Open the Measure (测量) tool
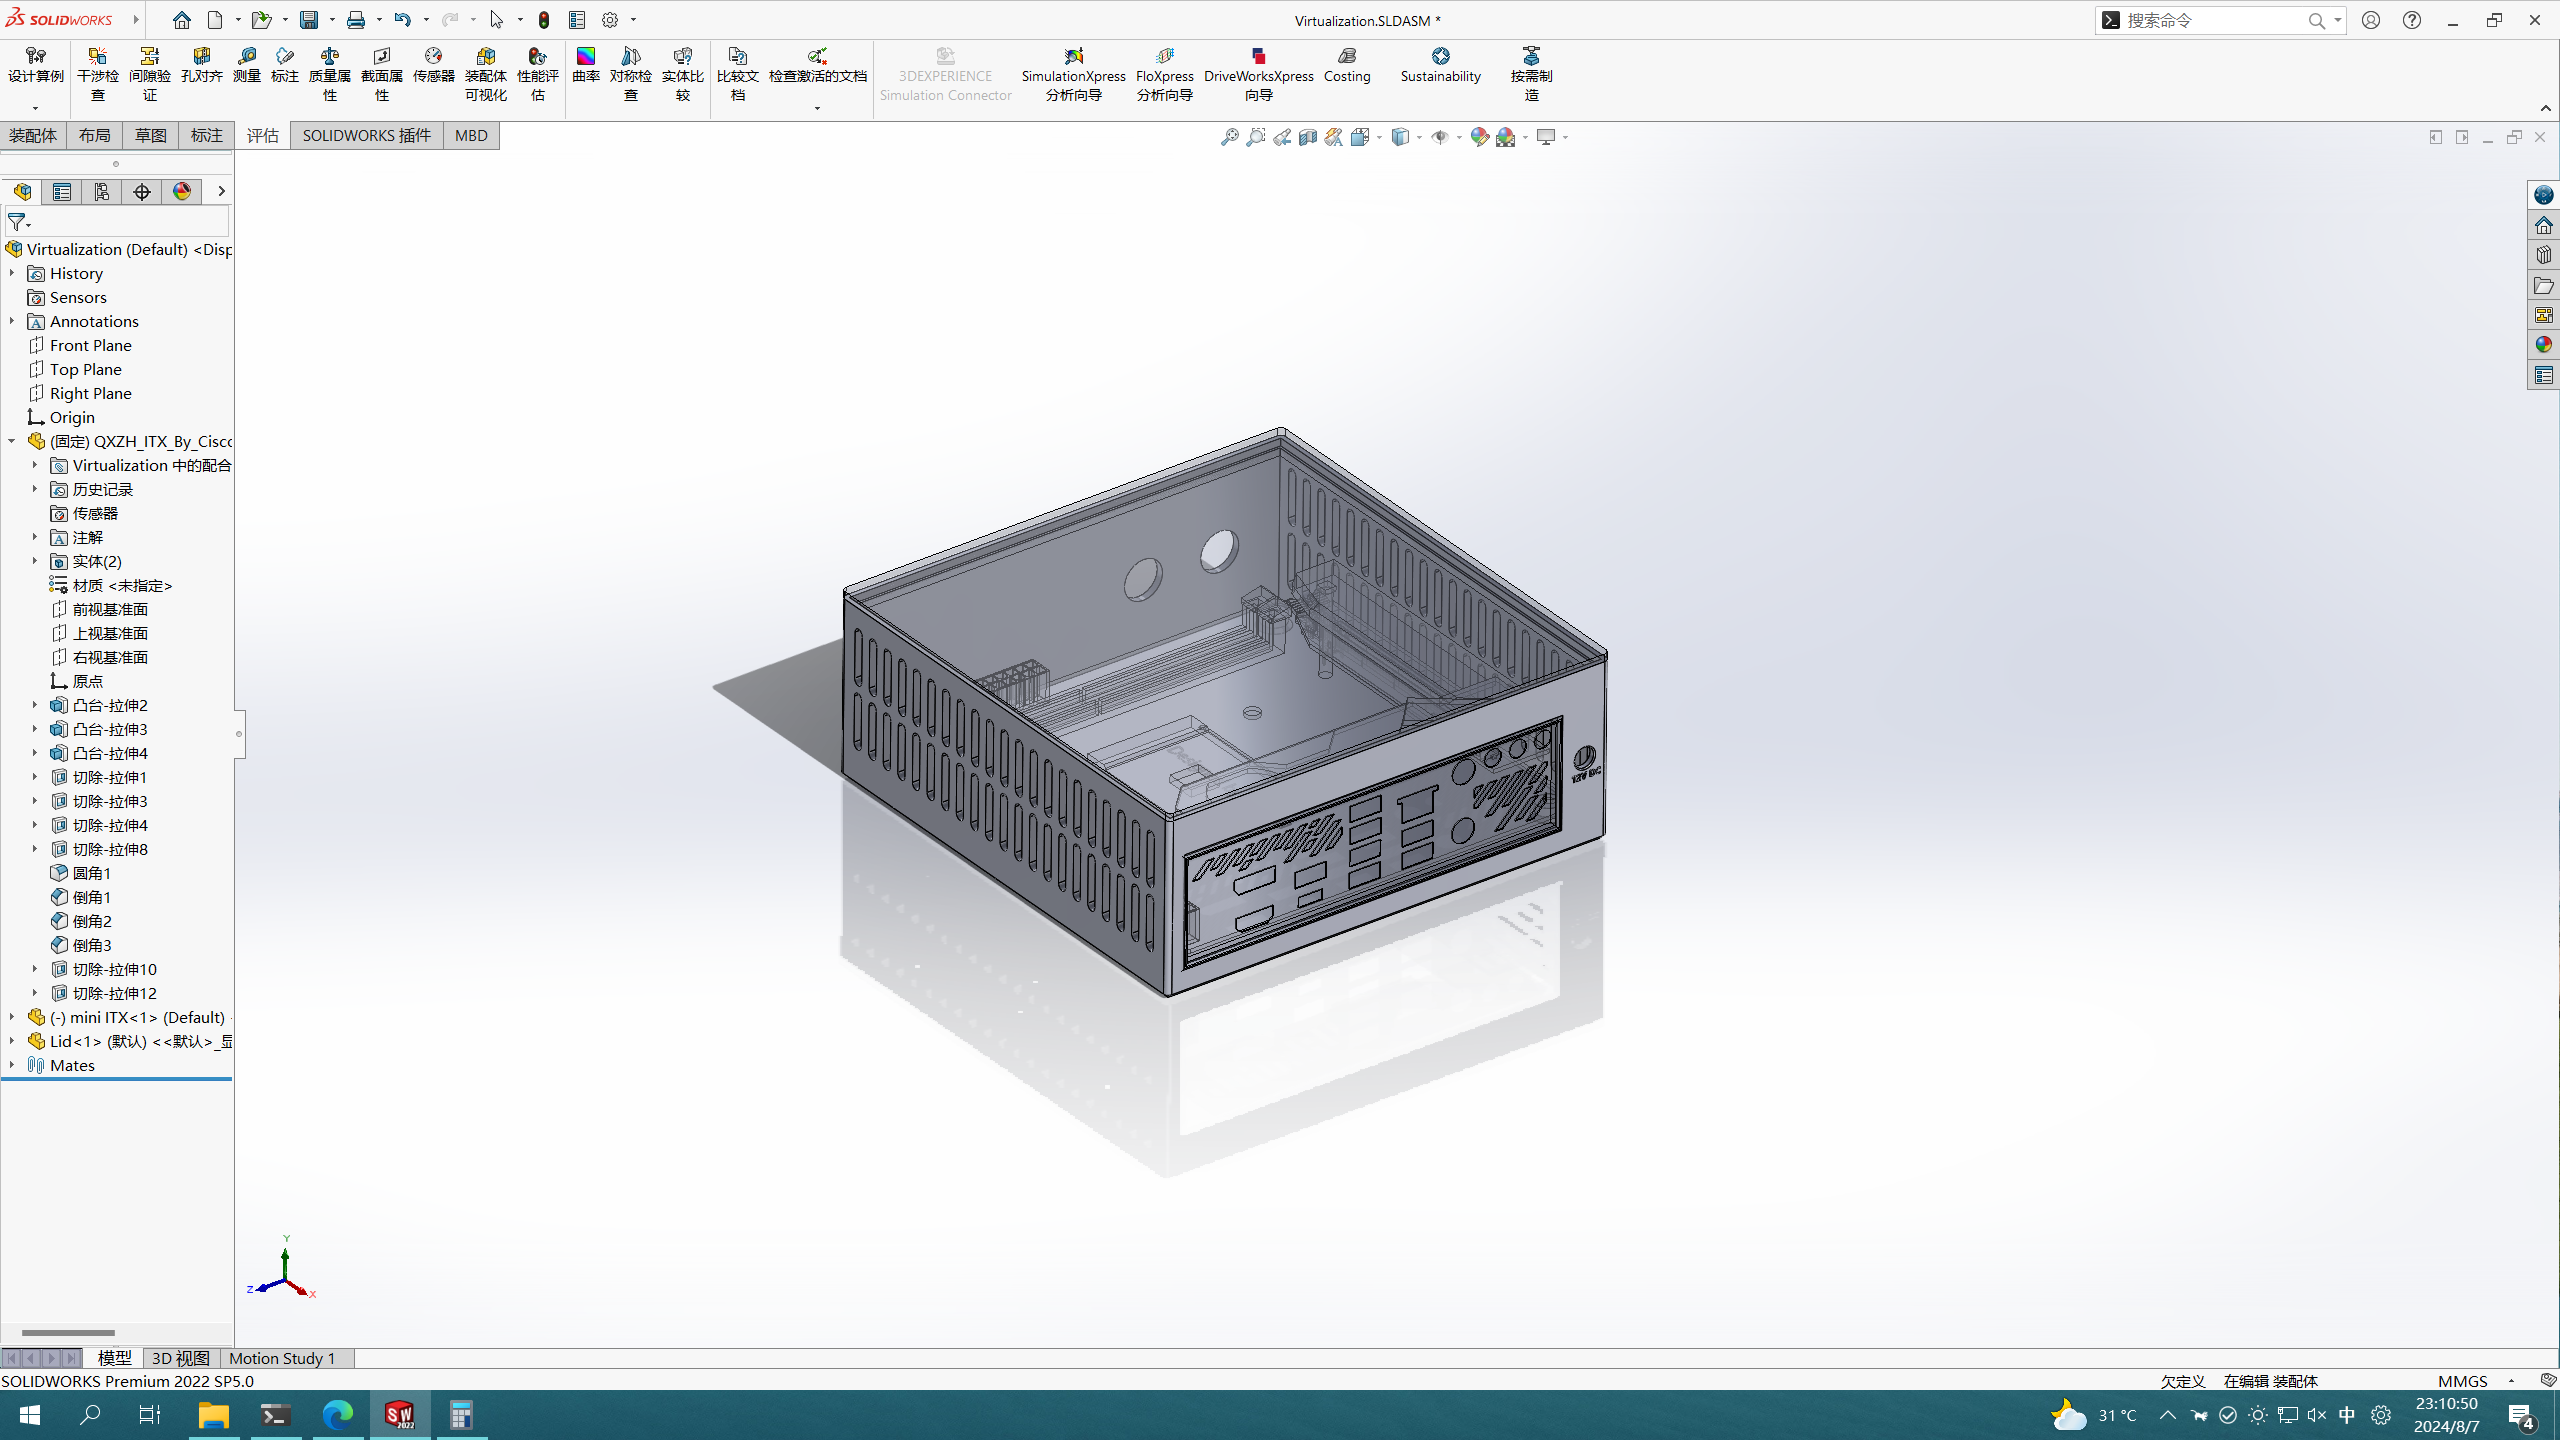2560x1440 pixels. point(246,57)
